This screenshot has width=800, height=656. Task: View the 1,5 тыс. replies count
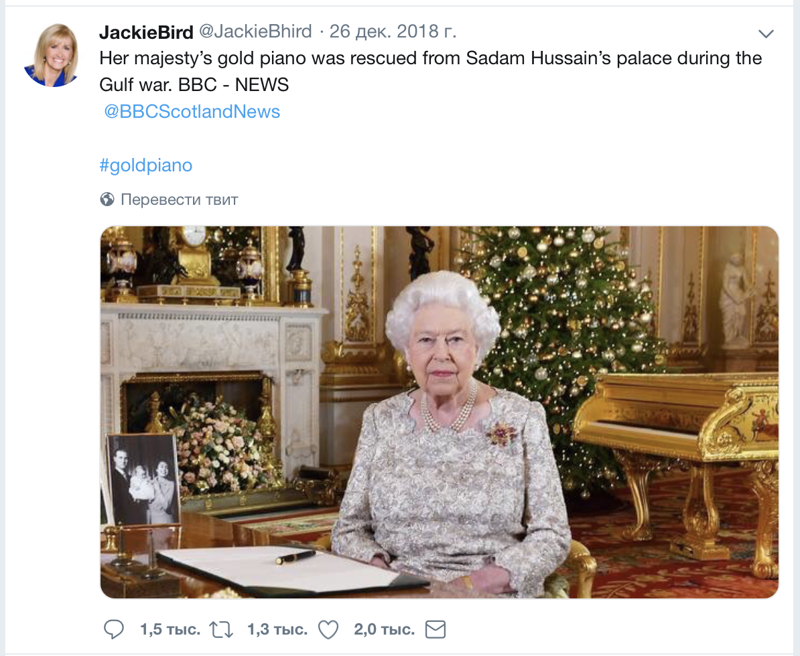[170, 630]
